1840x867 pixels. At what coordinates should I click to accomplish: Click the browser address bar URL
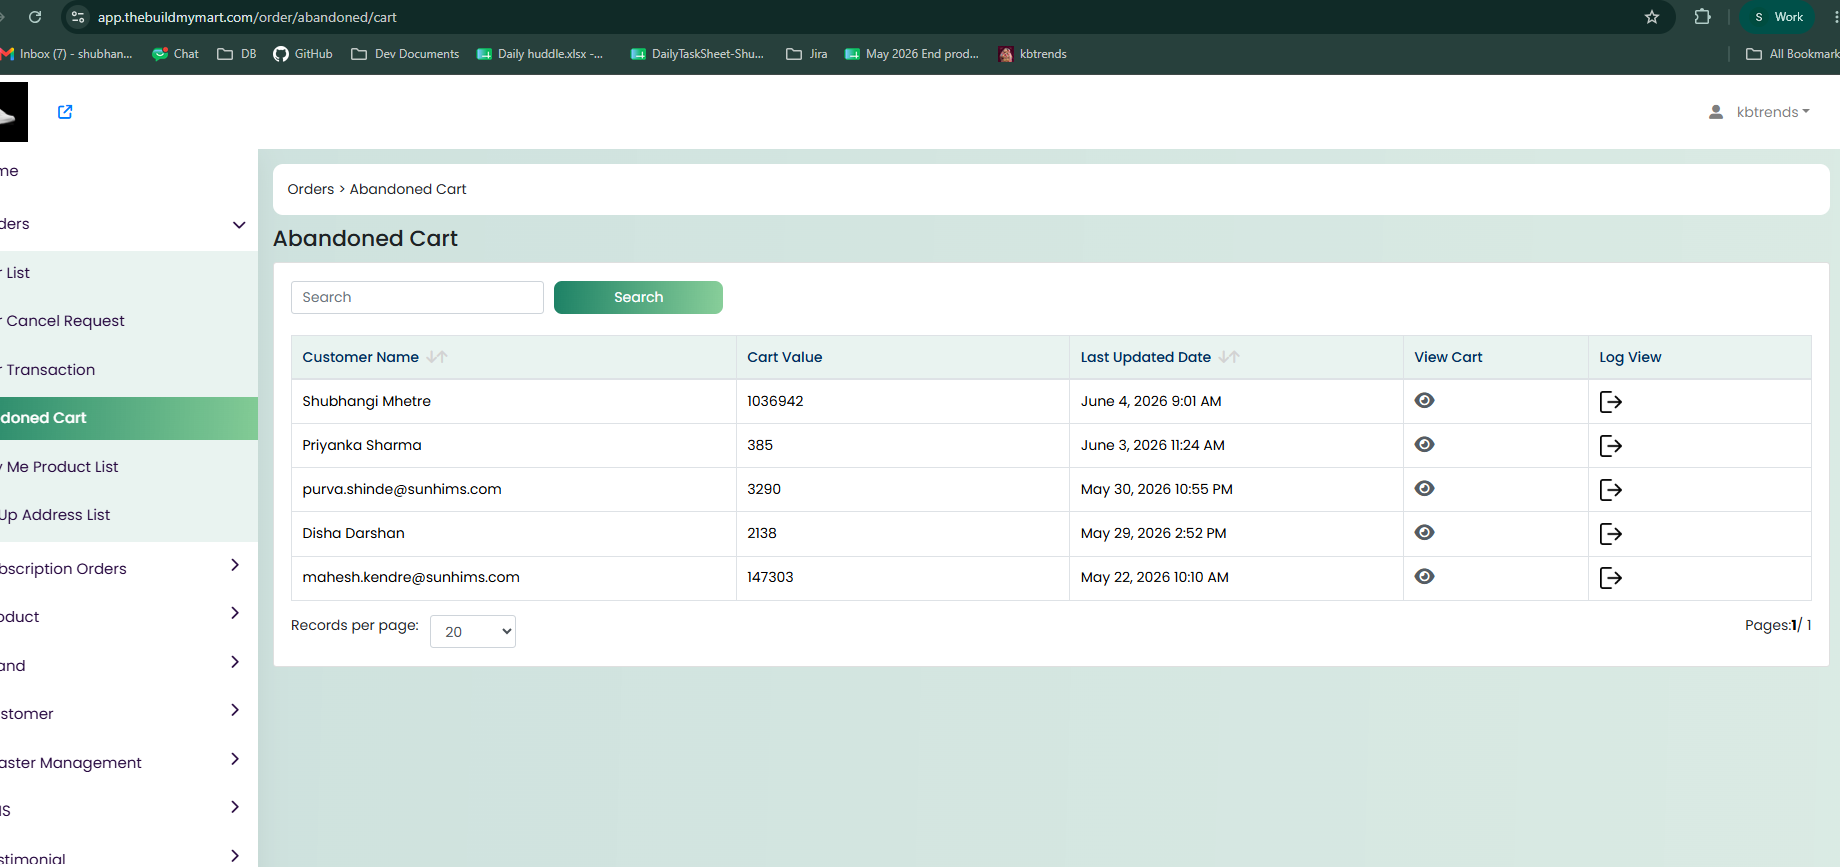[x=247, y=17]
